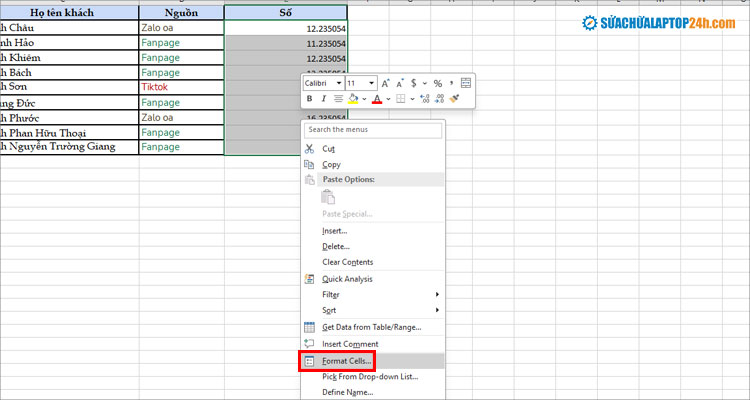Toggle Italic formatting in mini toolbar
Image resolution: width=750 pixels, height=400 pixels.
[x=324, y=100]
